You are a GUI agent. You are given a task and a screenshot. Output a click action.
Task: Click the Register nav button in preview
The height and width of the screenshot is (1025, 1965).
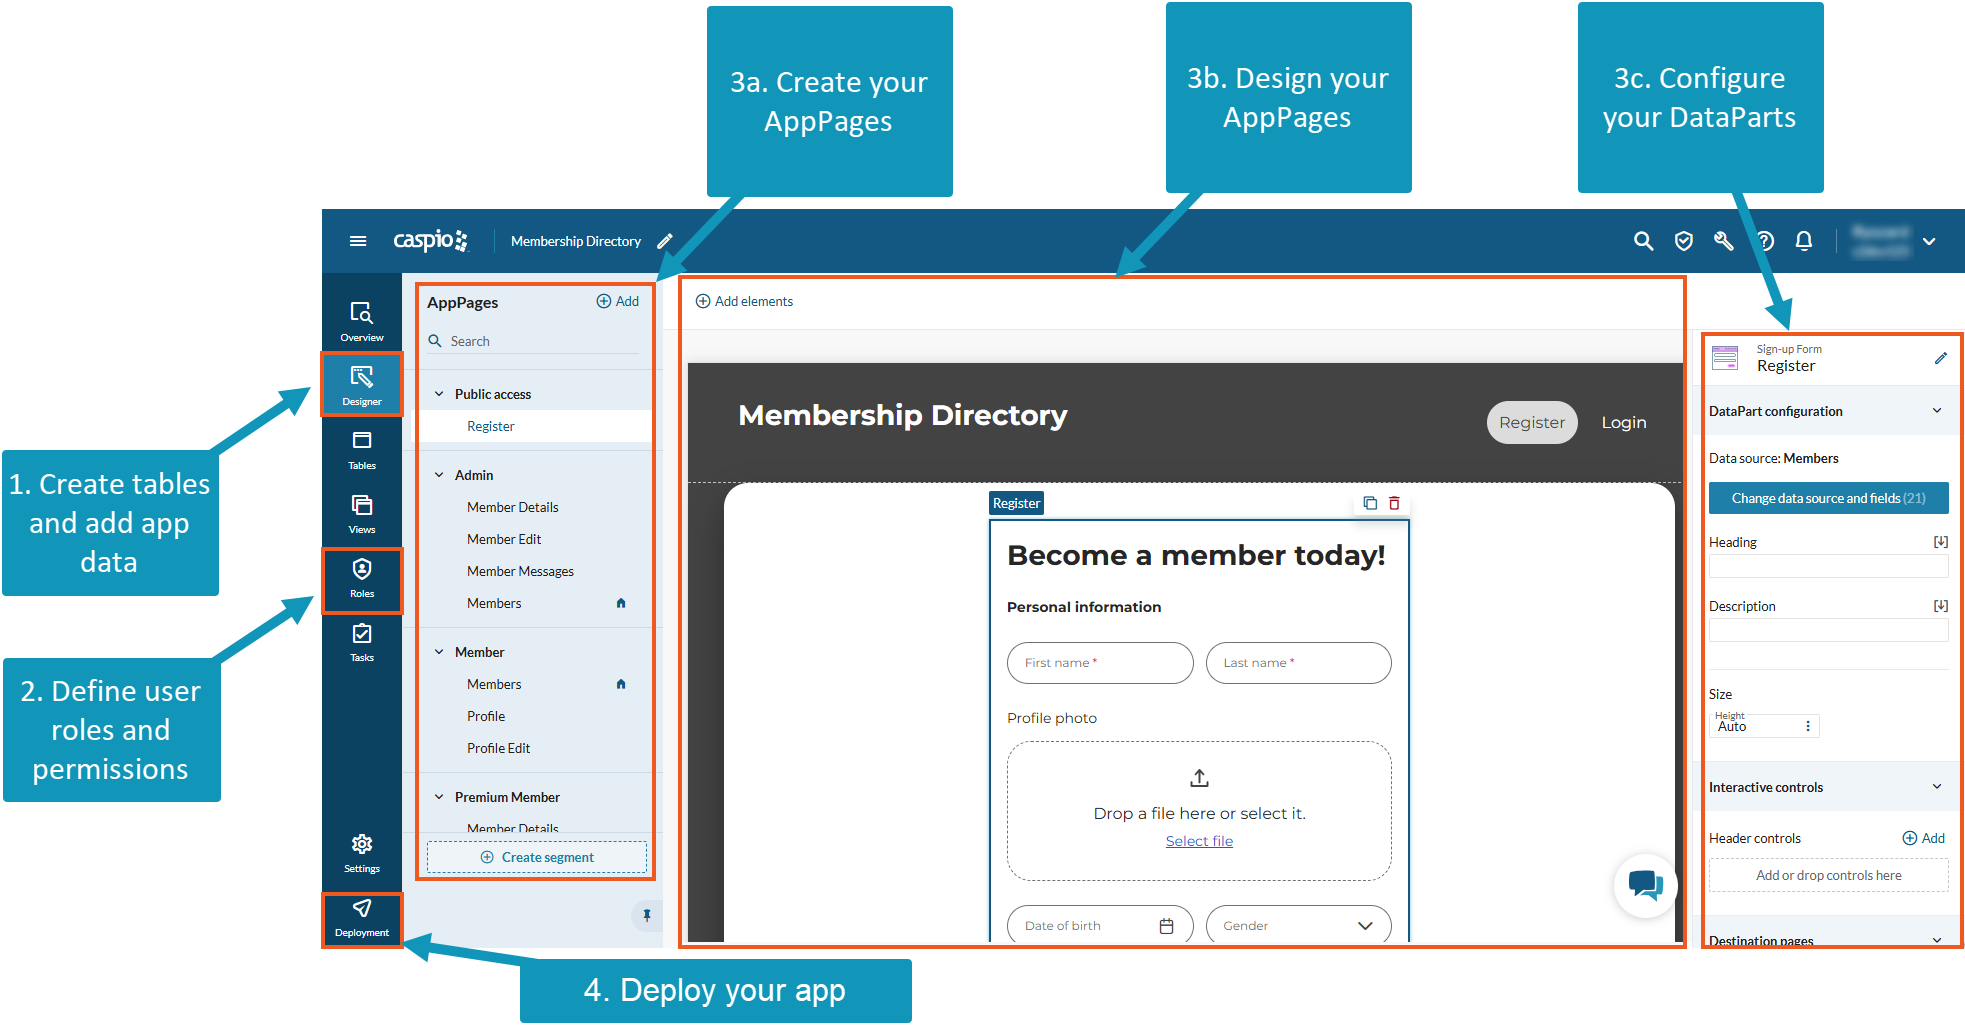[1532, 422]
